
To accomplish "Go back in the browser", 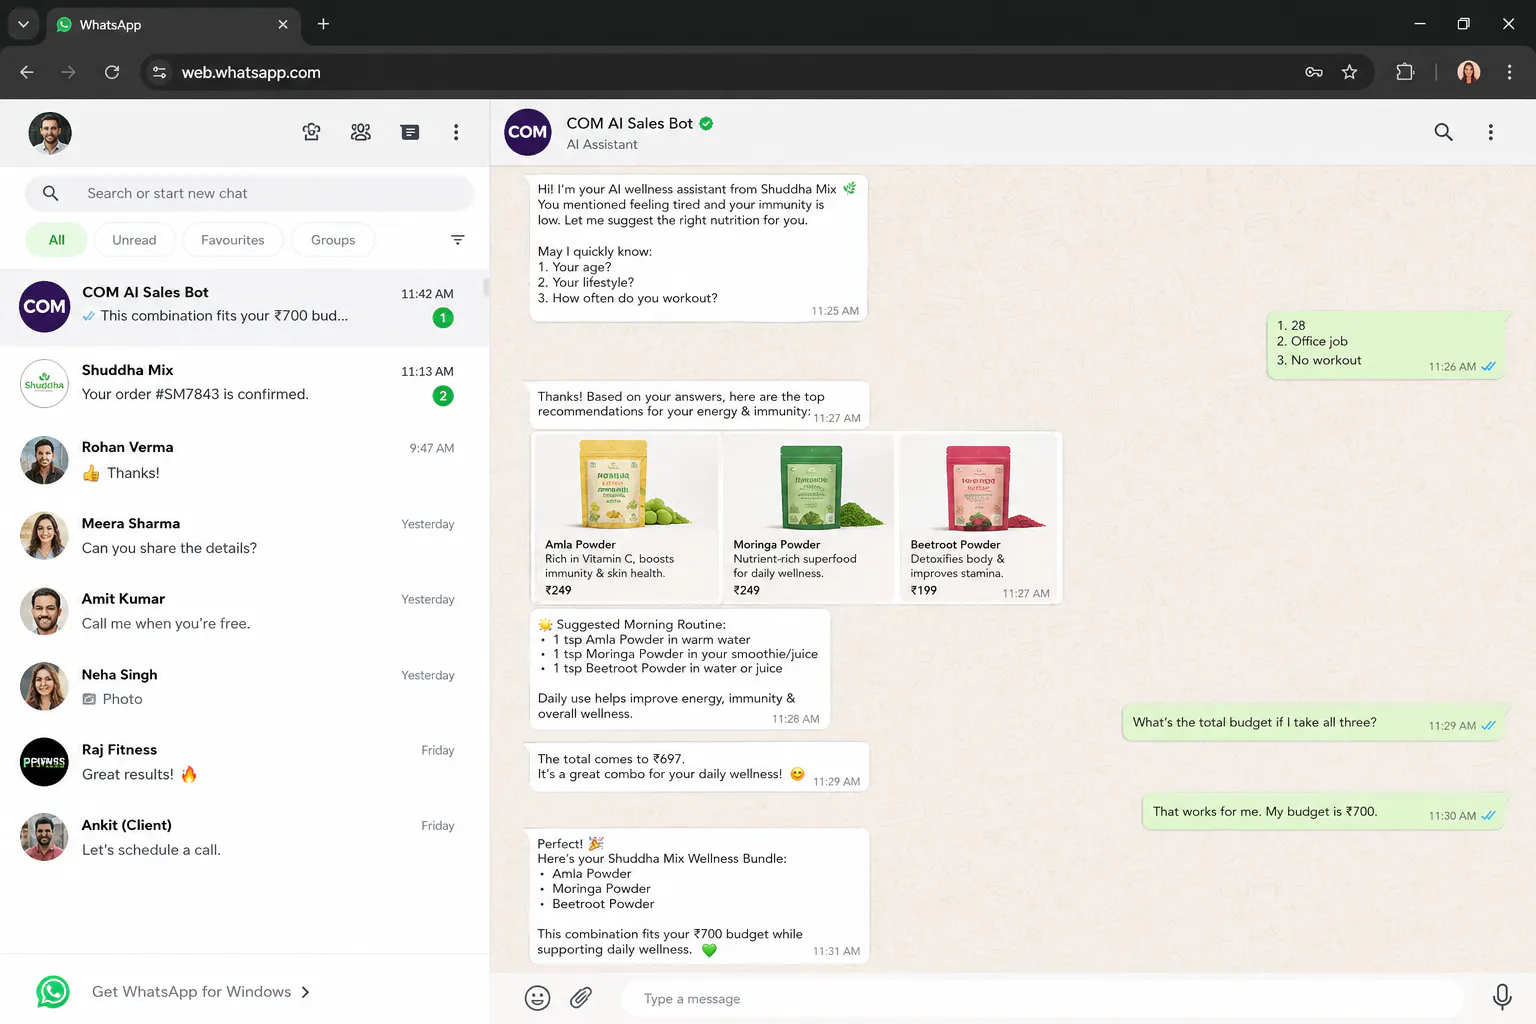I will coord(27,72).
